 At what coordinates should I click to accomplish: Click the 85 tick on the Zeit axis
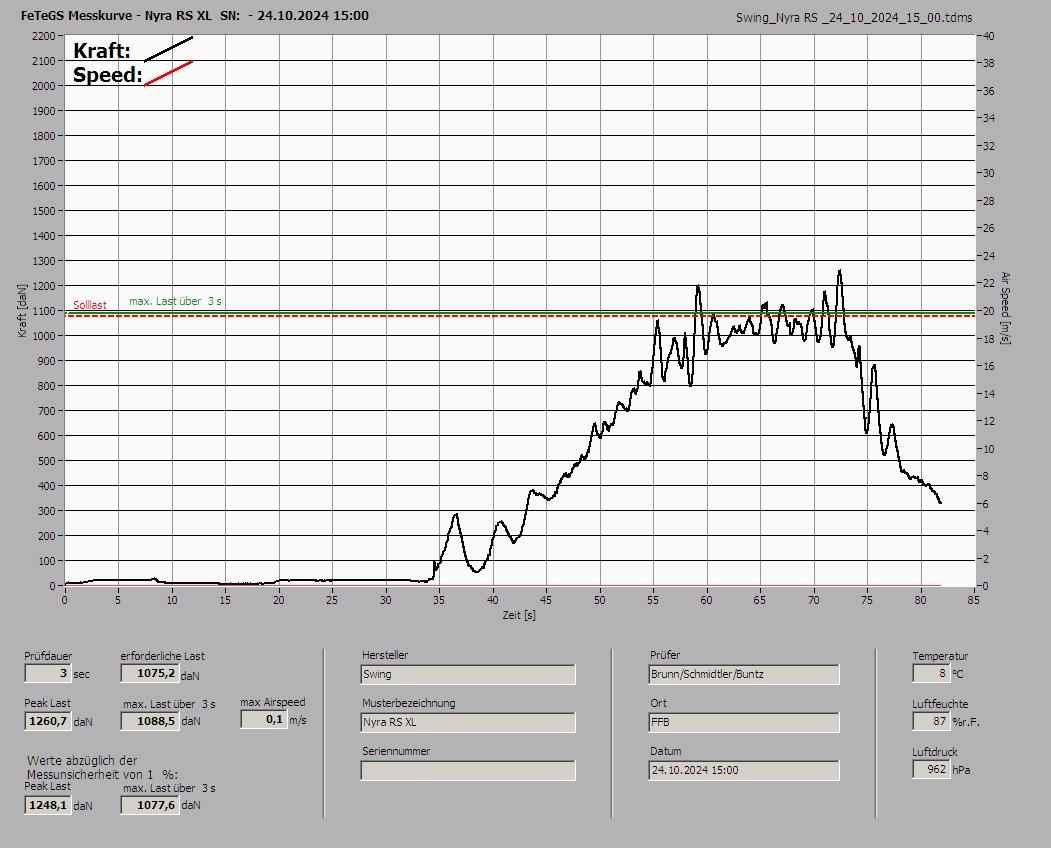click(973, 600)
